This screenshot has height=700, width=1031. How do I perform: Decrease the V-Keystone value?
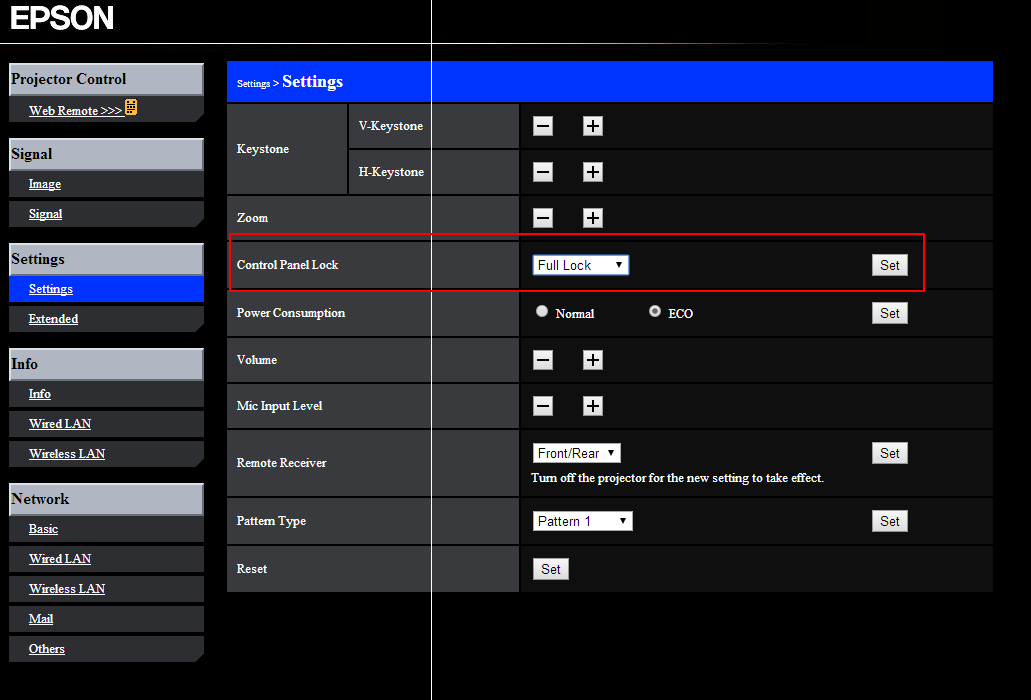click(542, 126)
